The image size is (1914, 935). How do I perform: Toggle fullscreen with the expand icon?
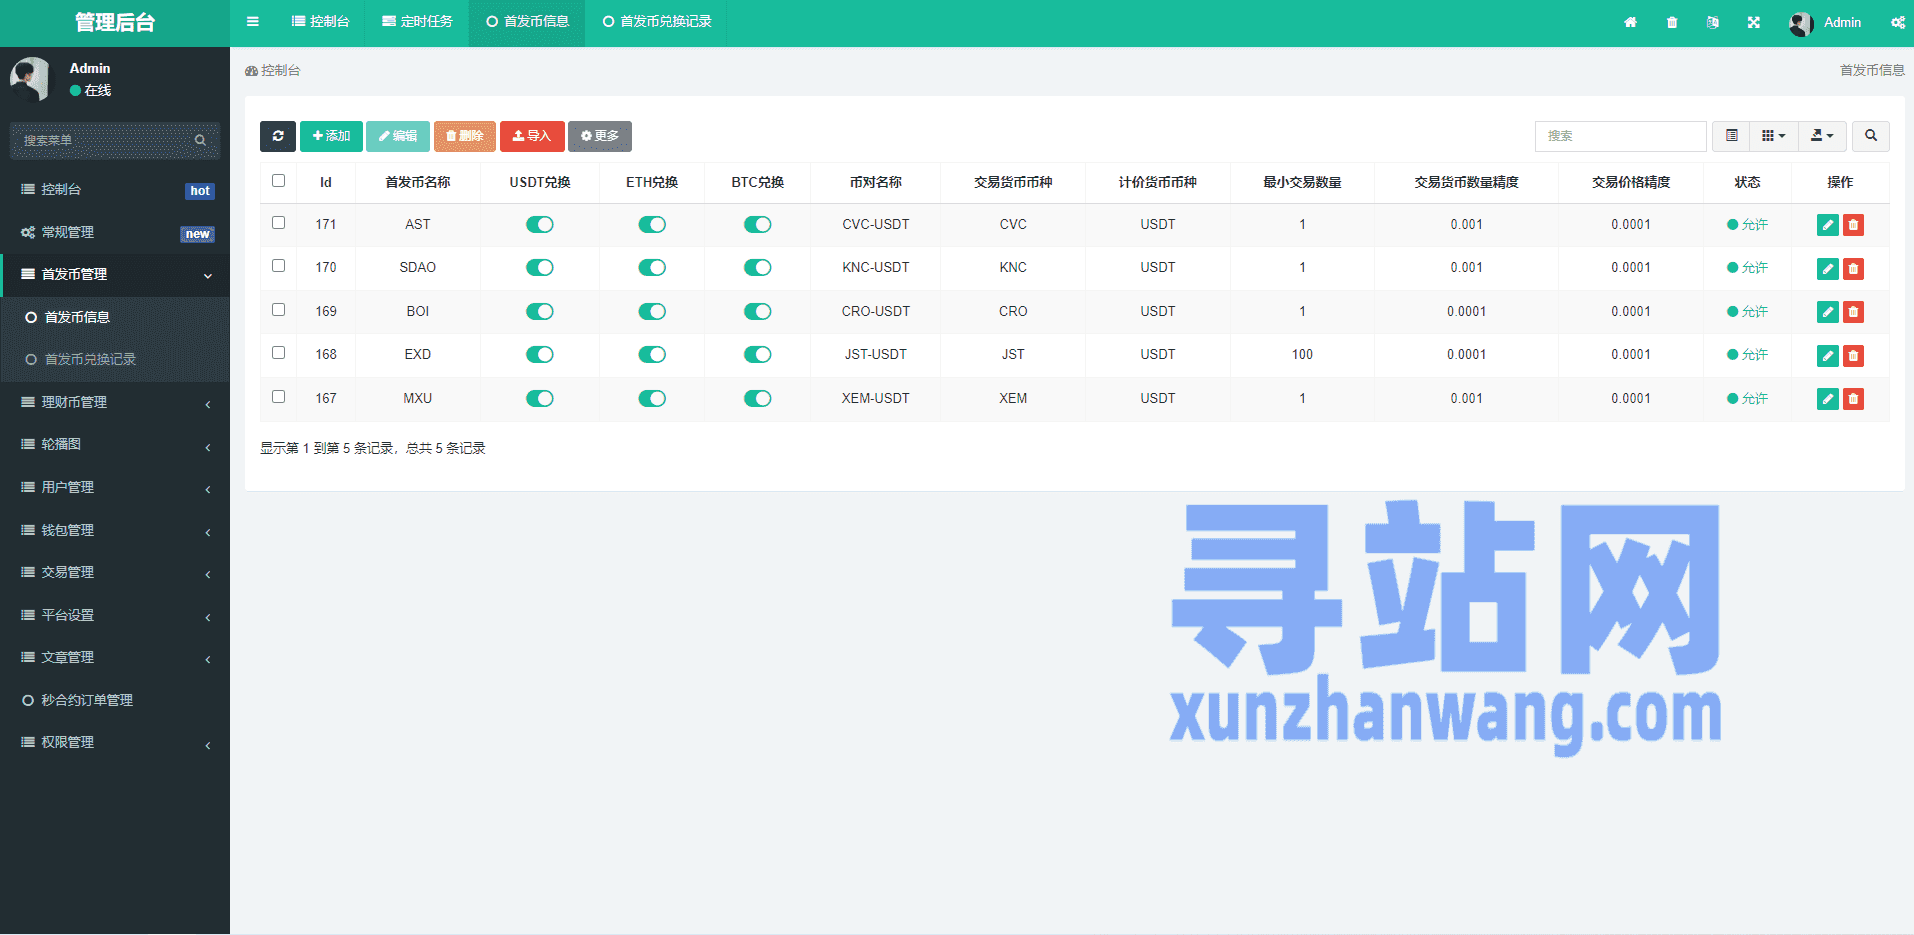[x=1753, y=22]
